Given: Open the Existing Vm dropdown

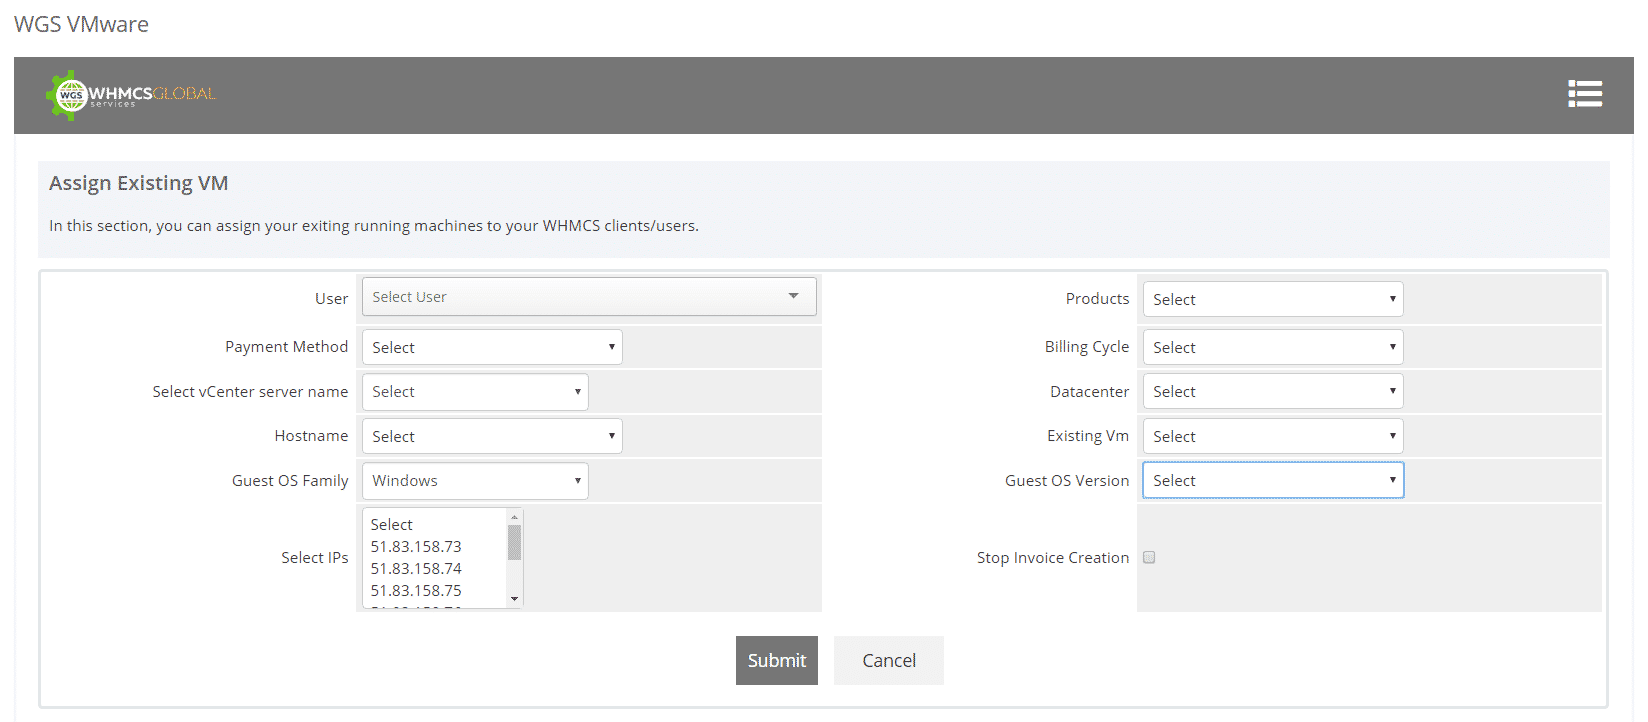Looking at the screenshot, I should (1272, 436).
